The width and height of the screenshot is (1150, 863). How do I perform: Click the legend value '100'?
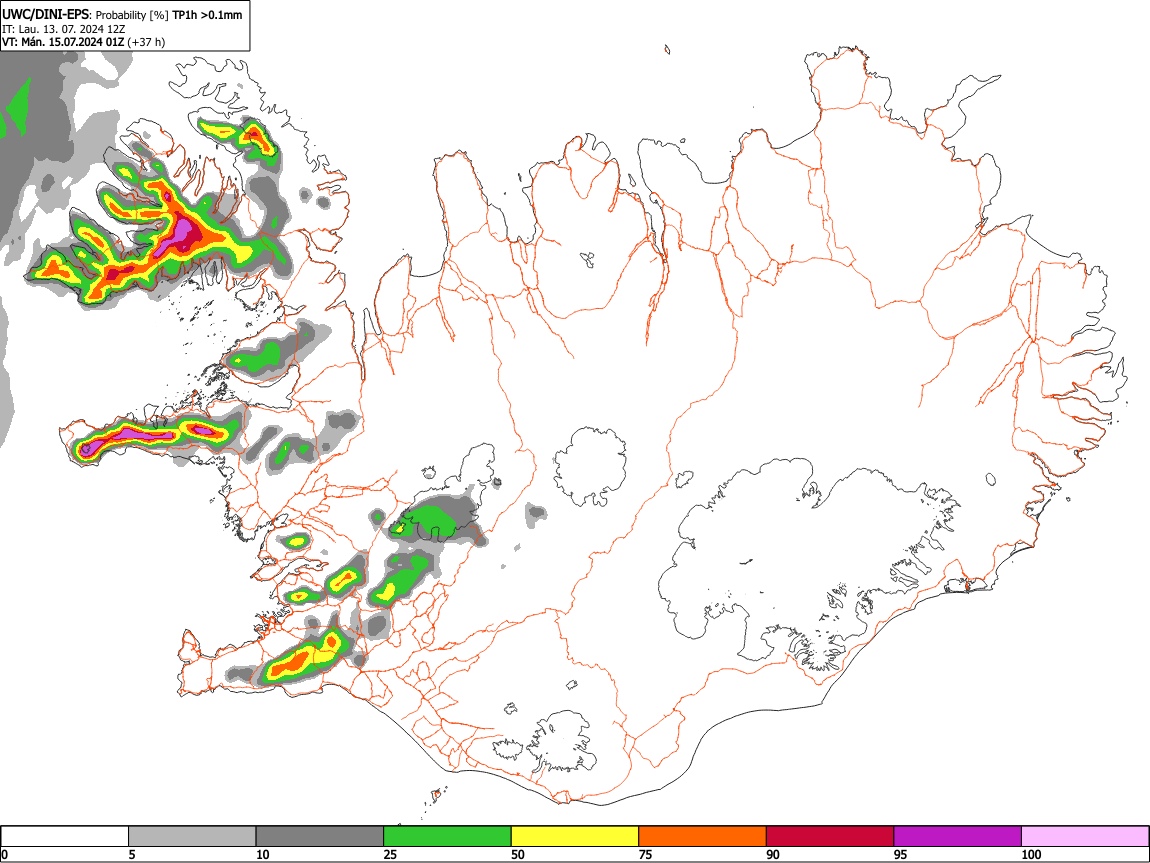point(1031,854)
